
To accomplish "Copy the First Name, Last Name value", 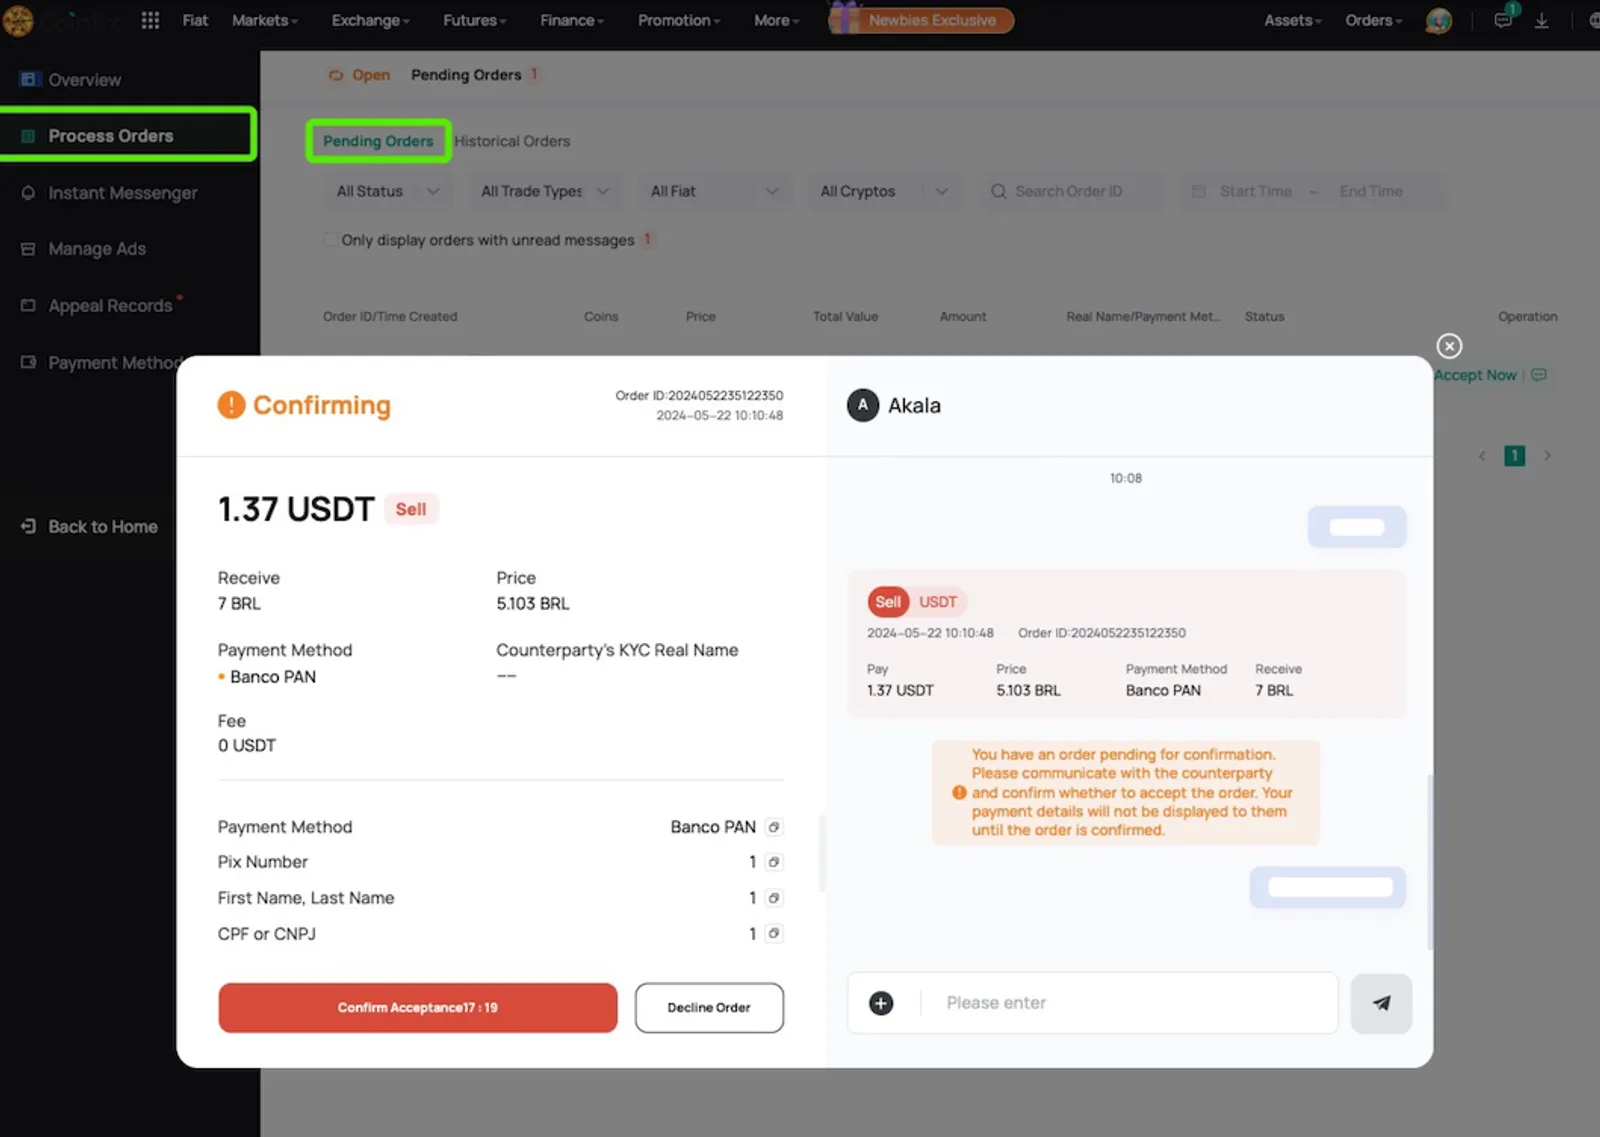I will pos(773,898).
